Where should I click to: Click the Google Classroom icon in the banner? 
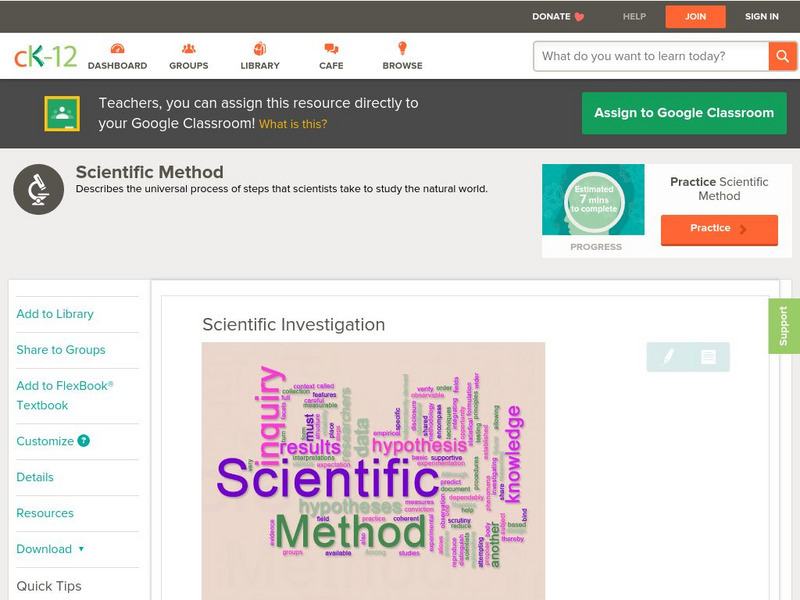64,112
